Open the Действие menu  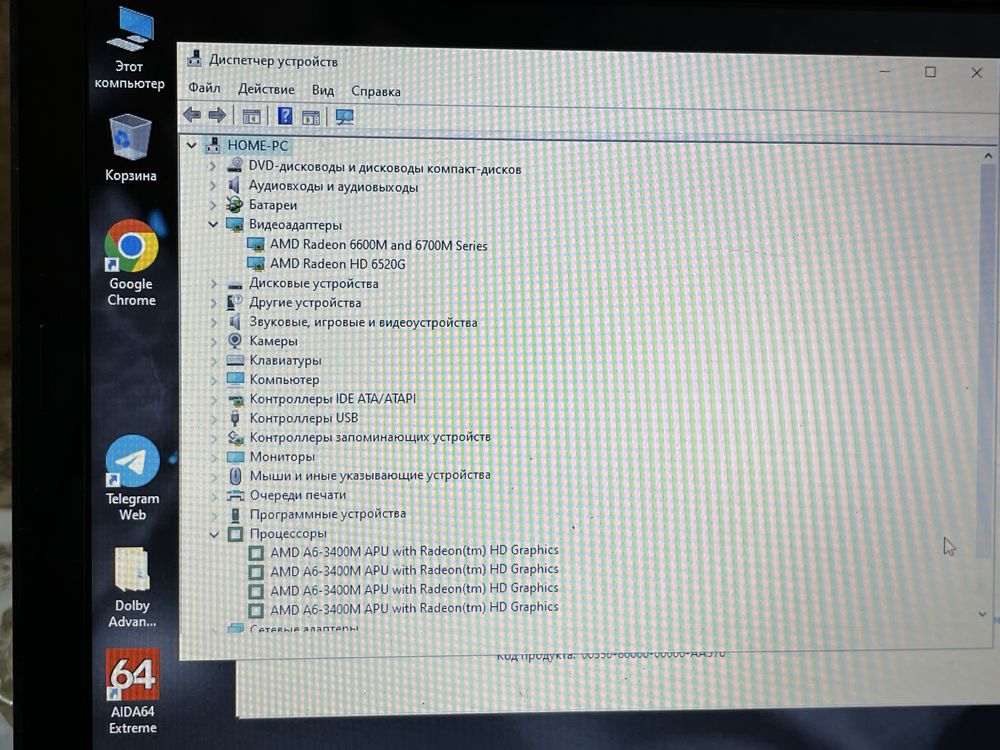tap(266, 89)
